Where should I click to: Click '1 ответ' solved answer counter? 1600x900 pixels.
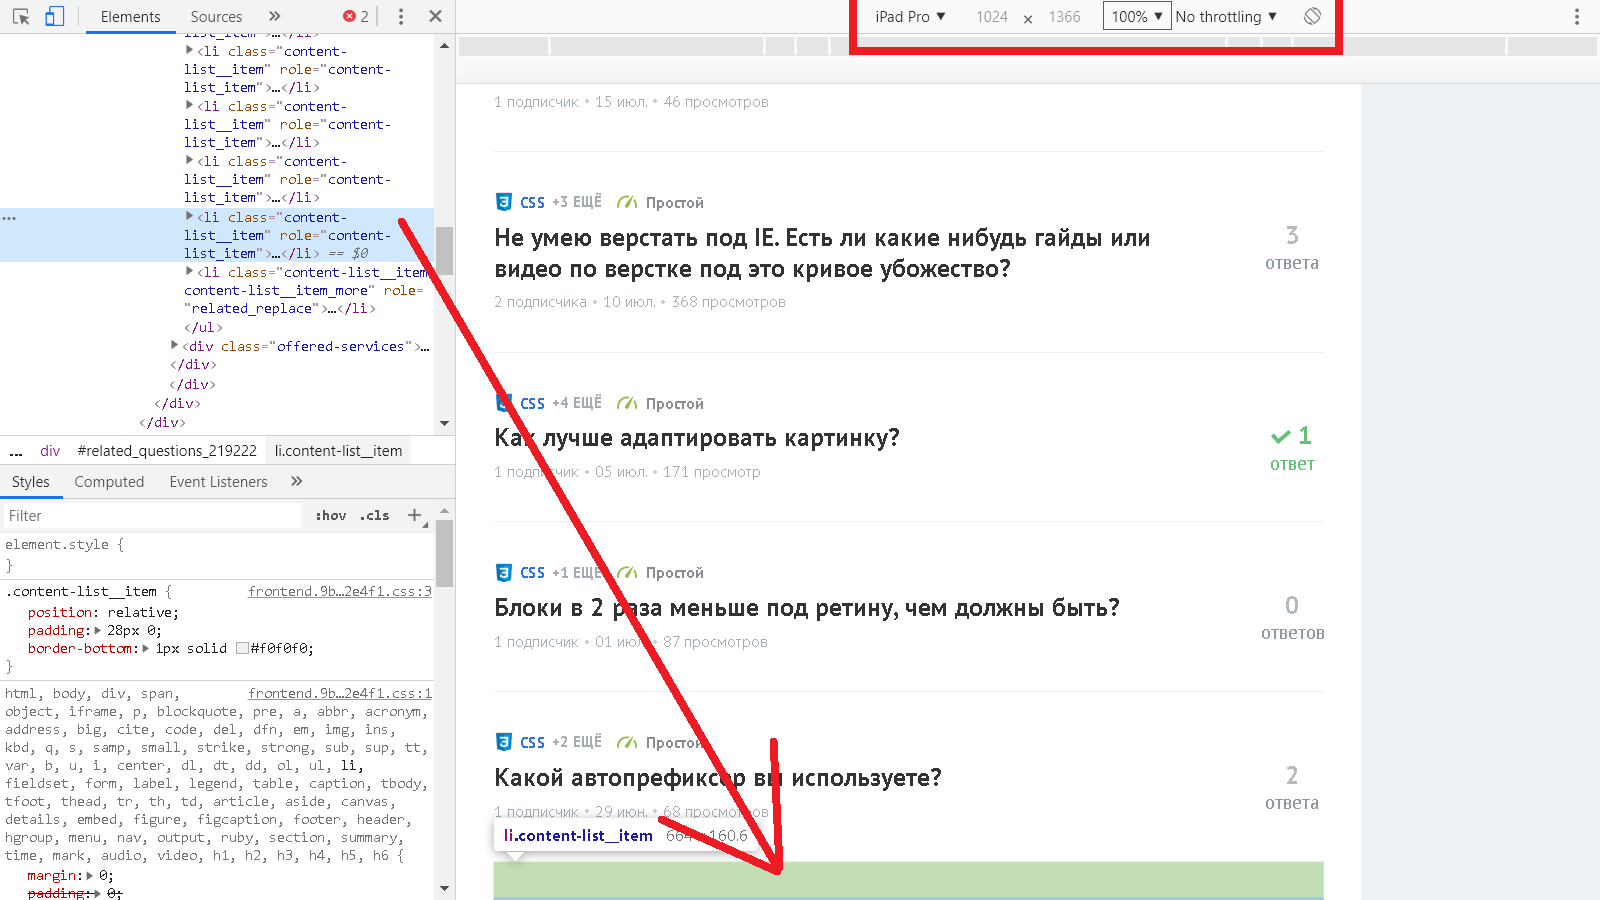tap(1292, 448)
